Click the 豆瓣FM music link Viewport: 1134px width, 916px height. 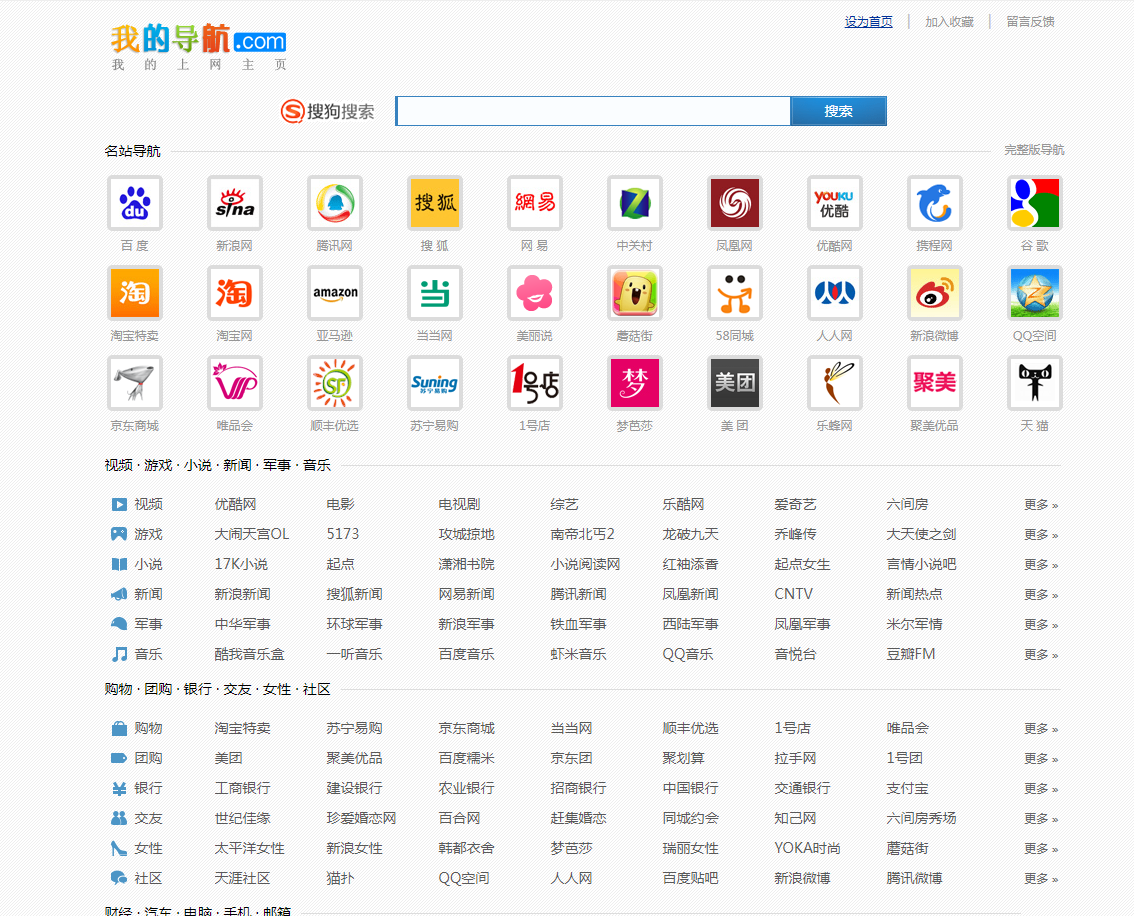pos(911,654)
